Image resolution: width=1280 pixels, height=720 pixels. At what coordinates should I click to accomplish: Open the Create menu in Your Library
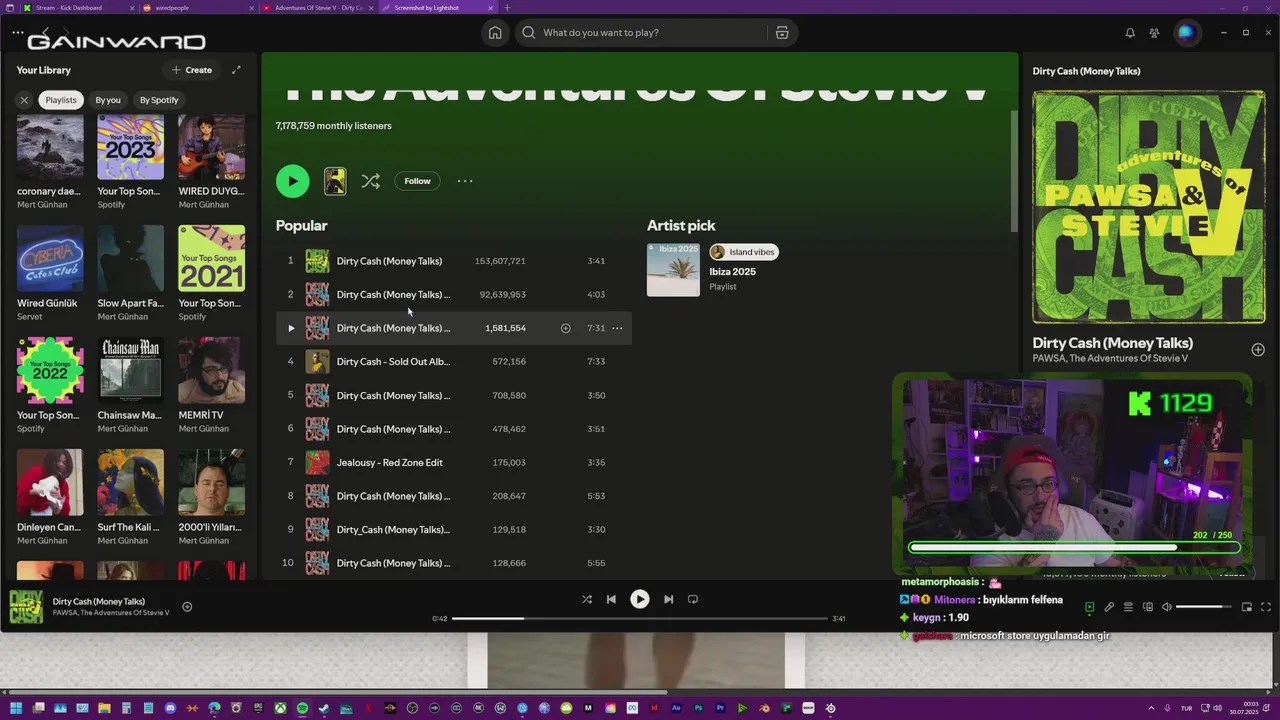point(192,70)
